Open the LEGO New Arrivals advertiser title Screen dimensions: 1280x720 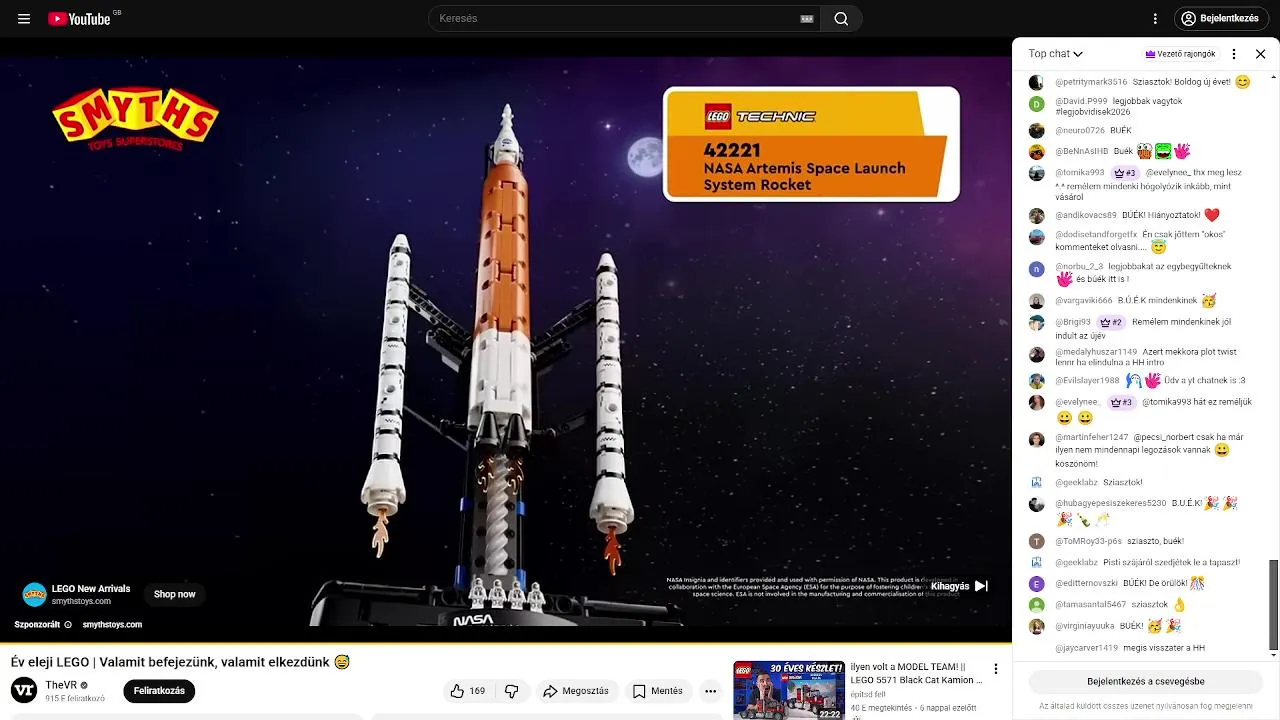pos(91,589)
